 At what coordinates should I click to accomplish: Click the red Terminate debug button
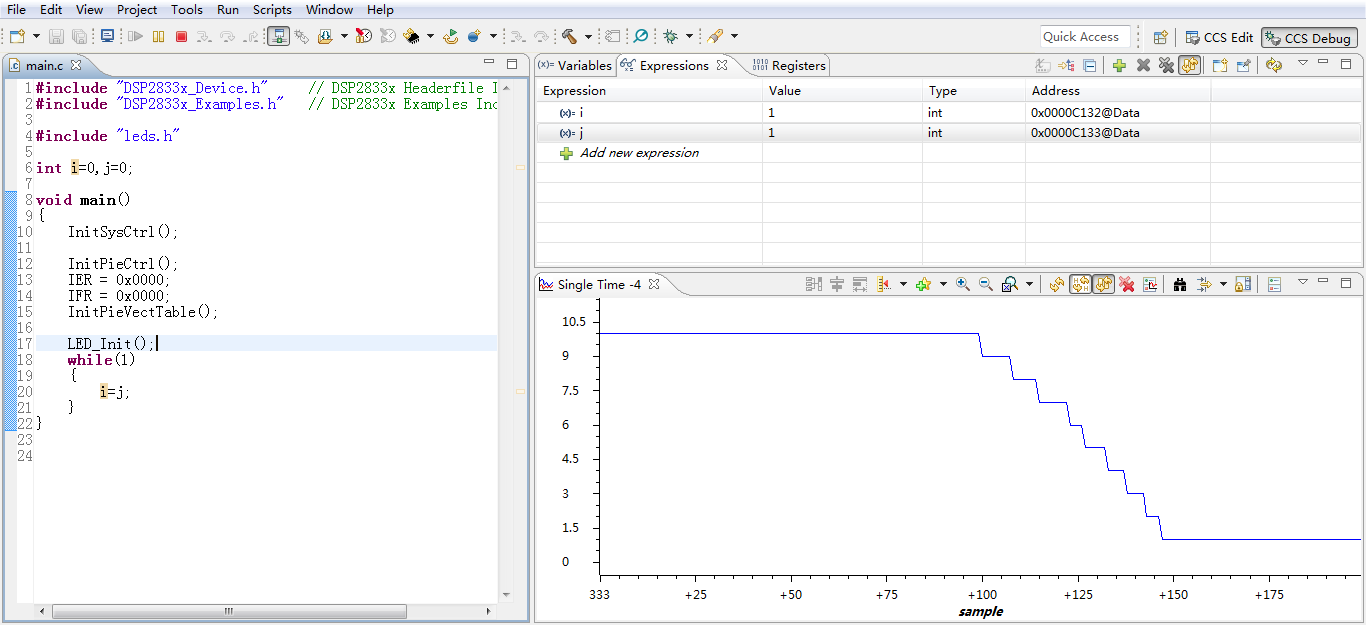[181, 36]
